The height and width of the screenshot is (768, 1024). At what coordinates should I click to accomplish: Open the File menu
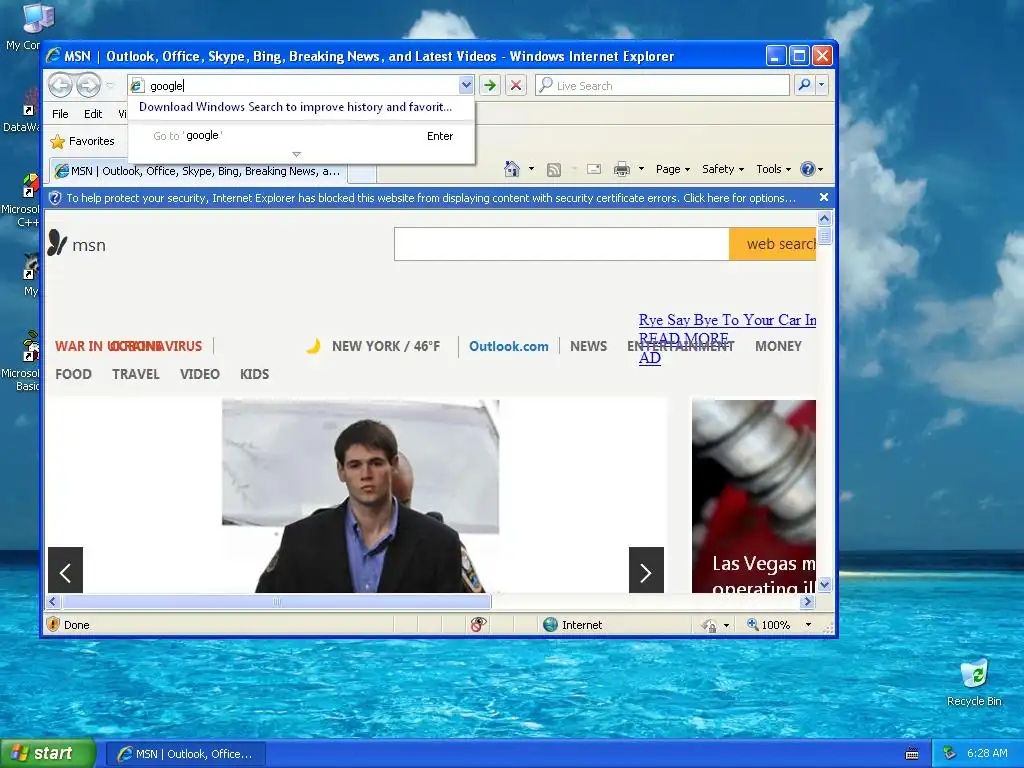[60, 114]
